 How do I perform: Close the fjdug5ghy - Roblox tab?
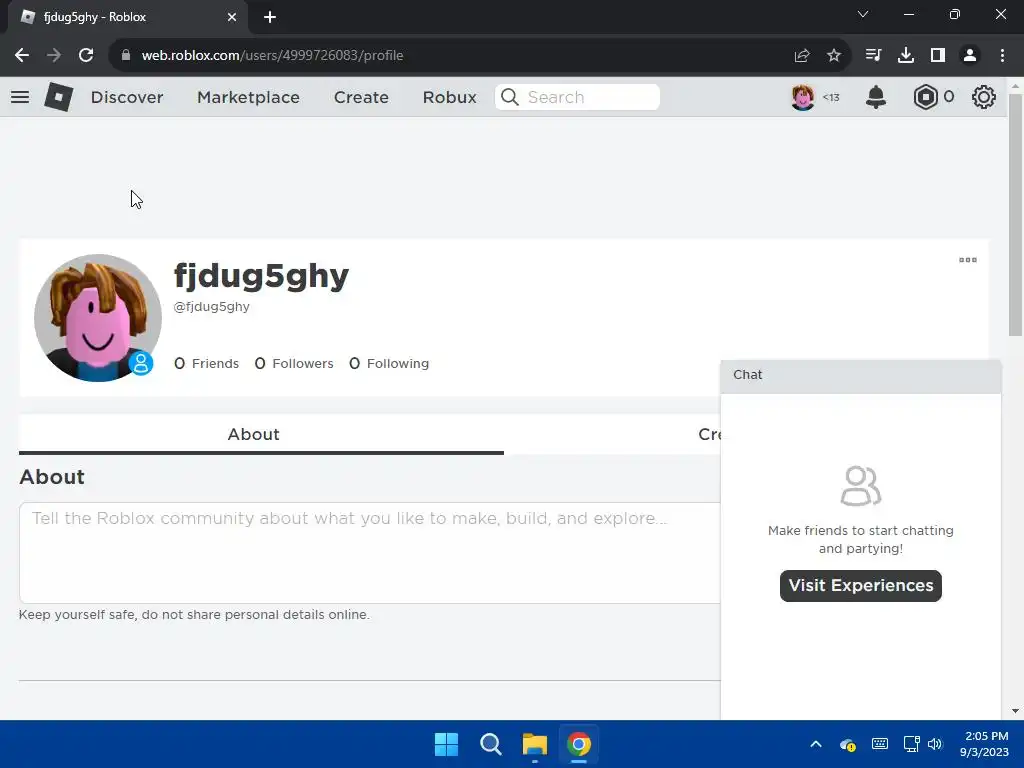232,17
